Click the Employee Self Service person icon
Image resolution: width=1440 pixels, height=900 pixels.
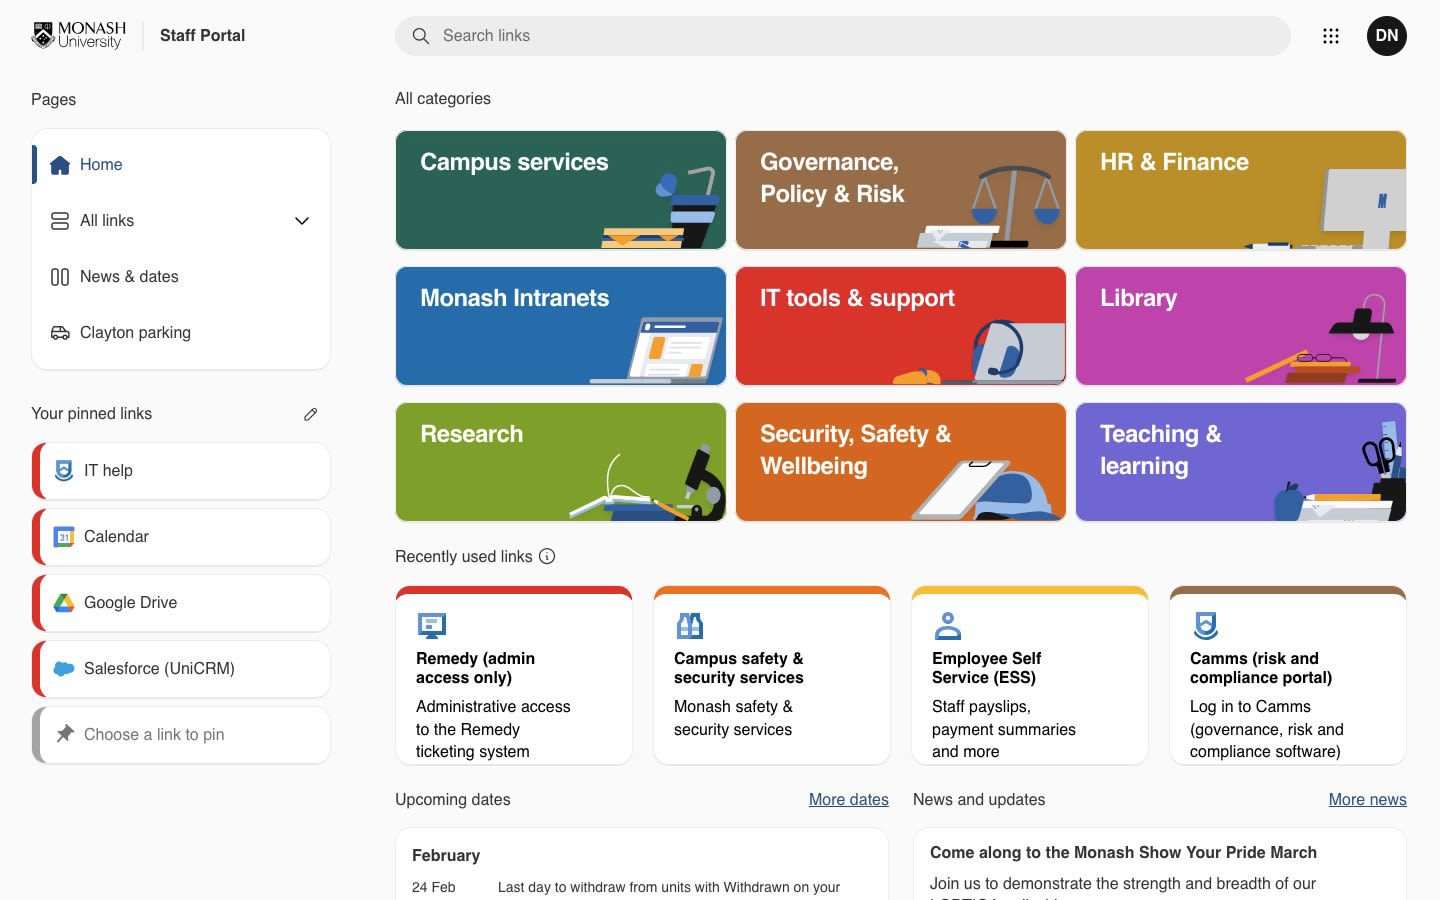947,626
